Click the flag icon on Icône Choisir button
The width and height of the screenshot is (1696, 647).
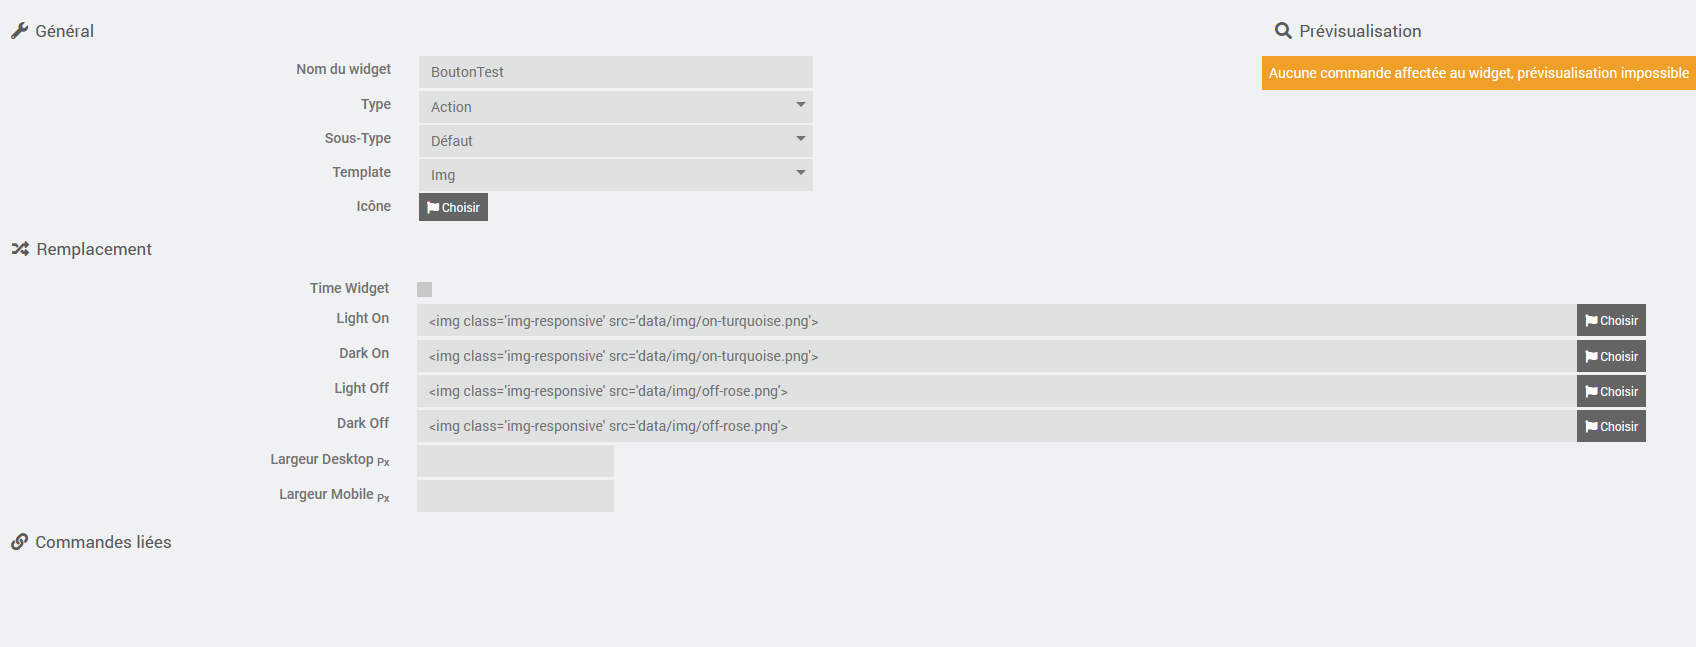pos(433,207)
